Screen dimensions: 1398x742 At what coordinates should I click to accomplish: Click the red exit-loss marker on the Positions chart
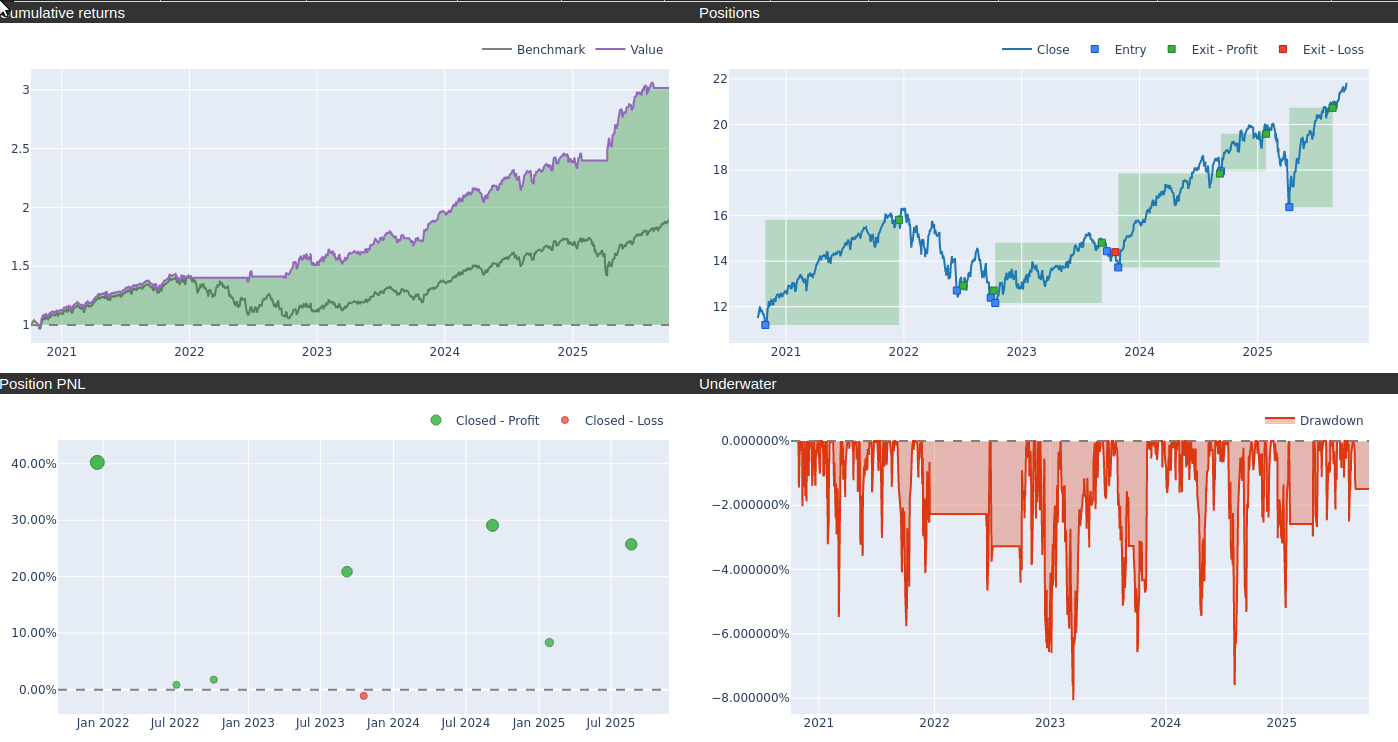(x=1115, y=252)
